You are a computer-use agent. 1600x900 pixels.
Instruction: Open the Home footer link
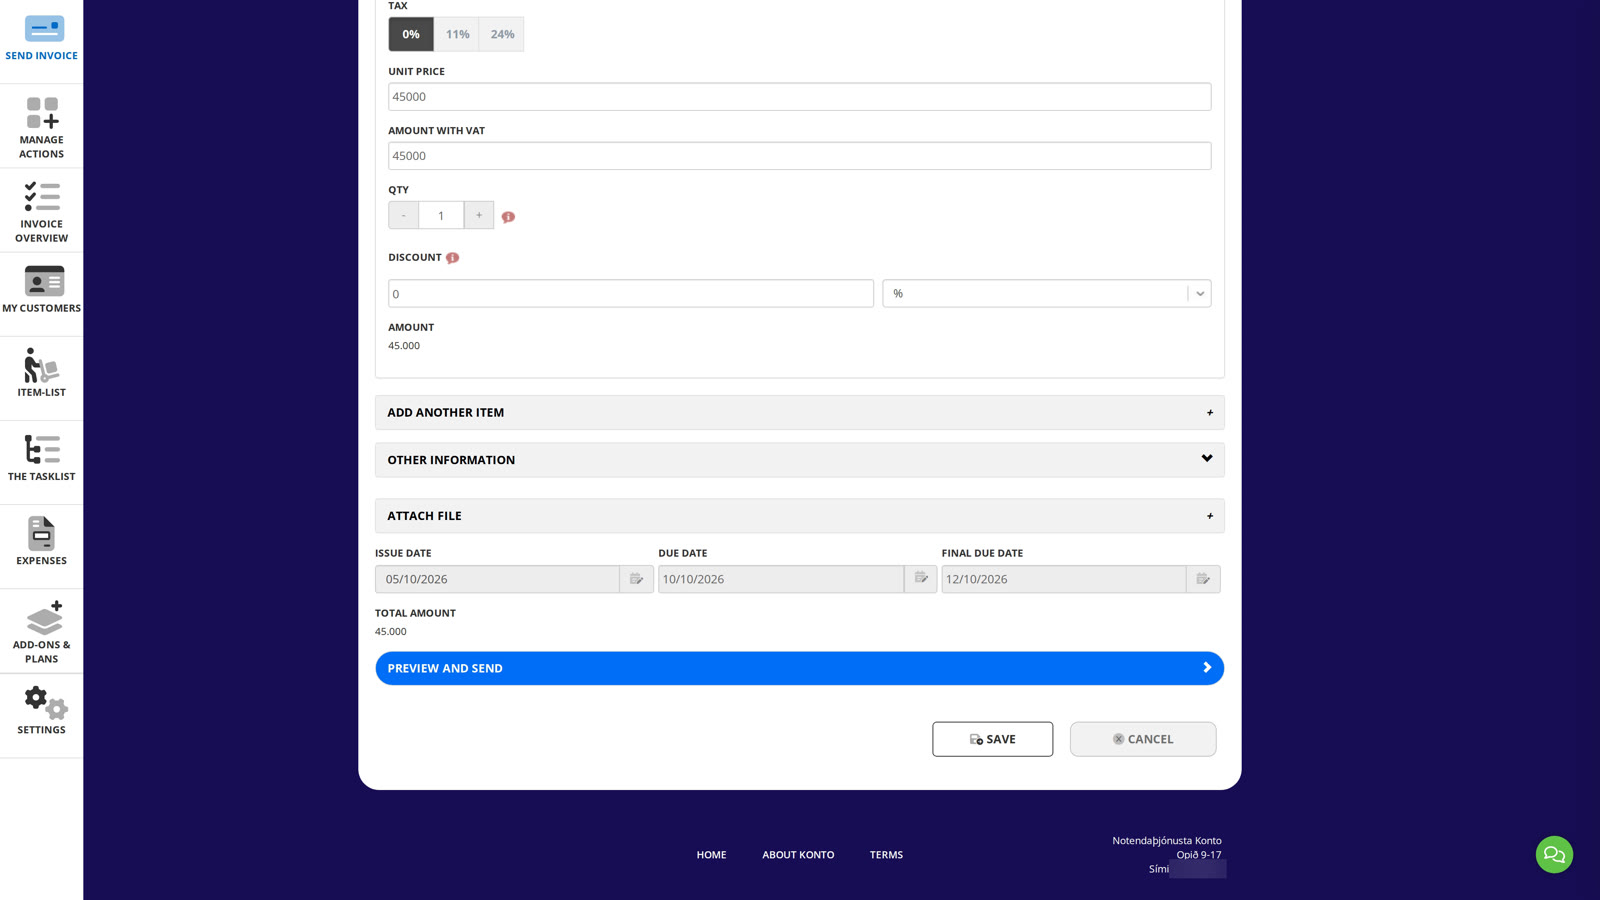(712, 855)
